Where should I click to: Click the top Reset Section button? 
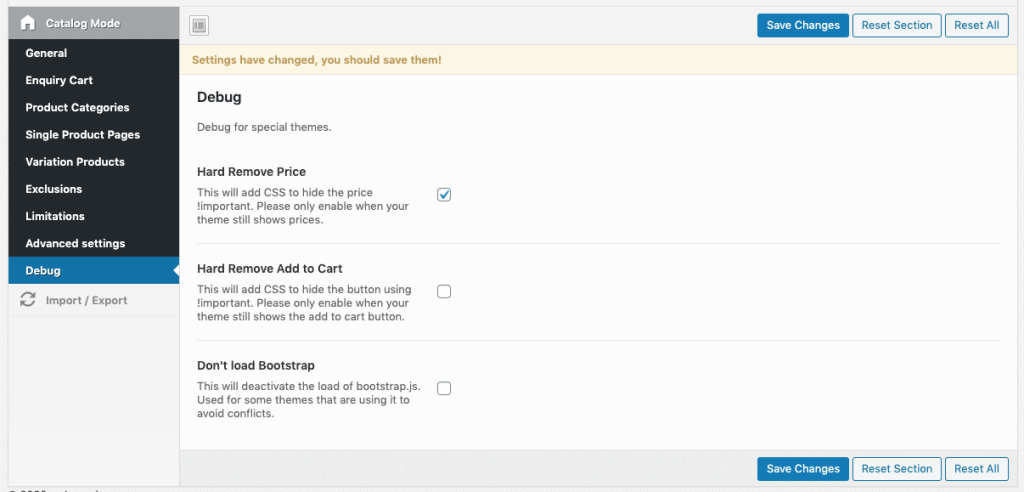pyautogui.click(x=896, y=25)
